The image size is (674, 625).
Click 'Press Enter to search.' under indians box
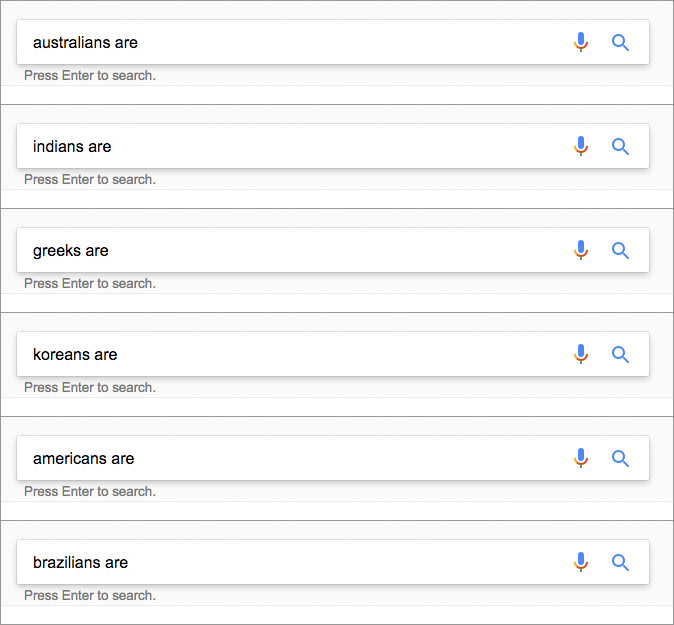tap(90, 179)
